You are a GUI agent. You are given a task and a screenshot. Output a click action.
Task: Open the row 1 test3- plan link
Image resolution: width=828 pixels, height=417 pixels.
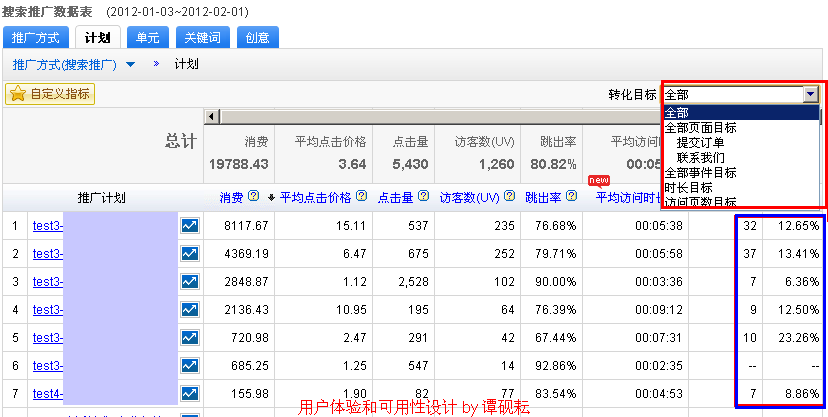[48, 226]
